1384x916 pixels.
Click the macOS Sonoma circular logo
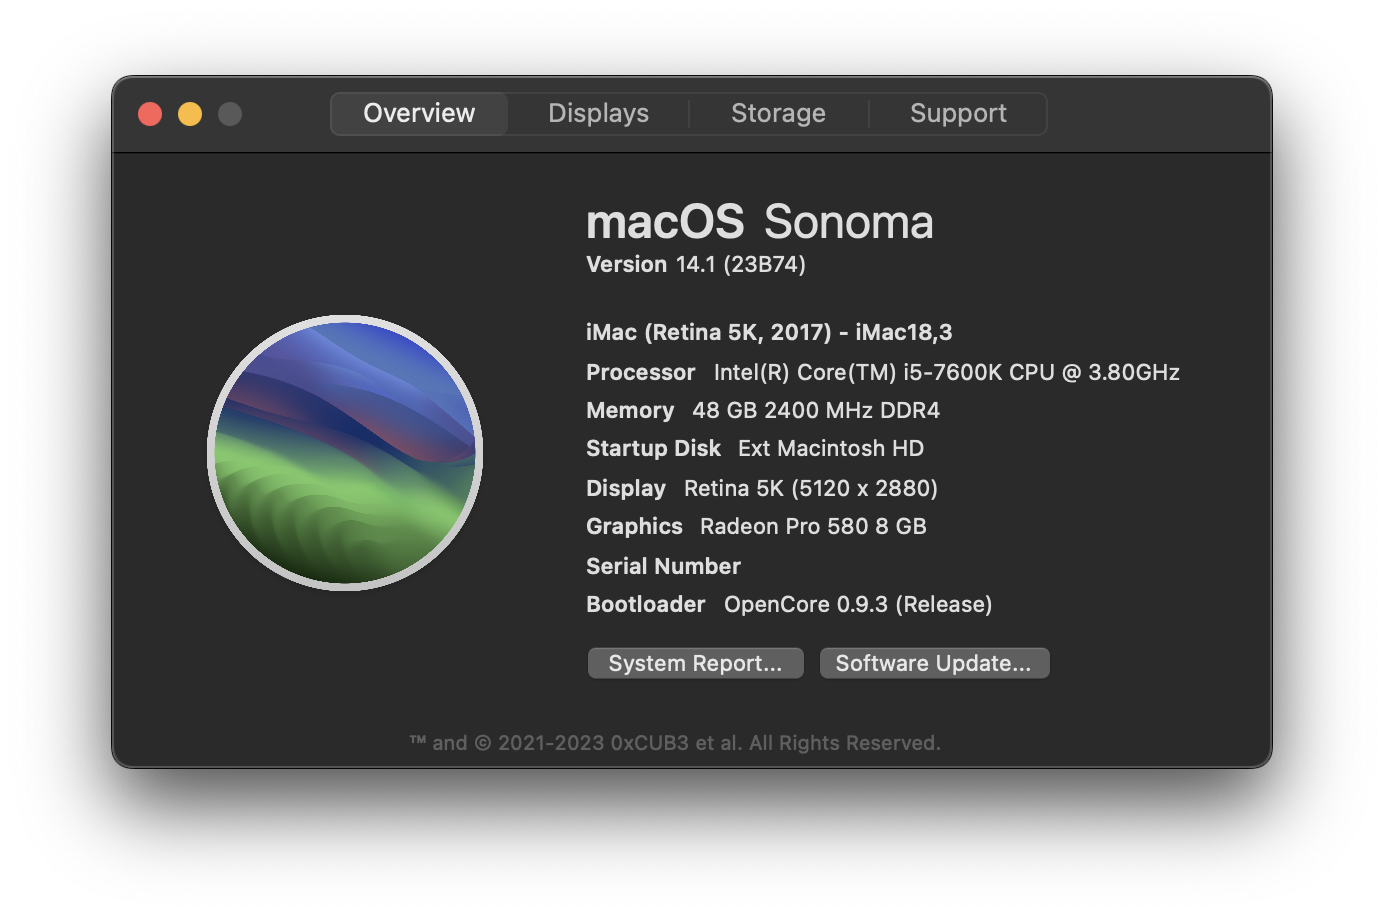point(345,453)
